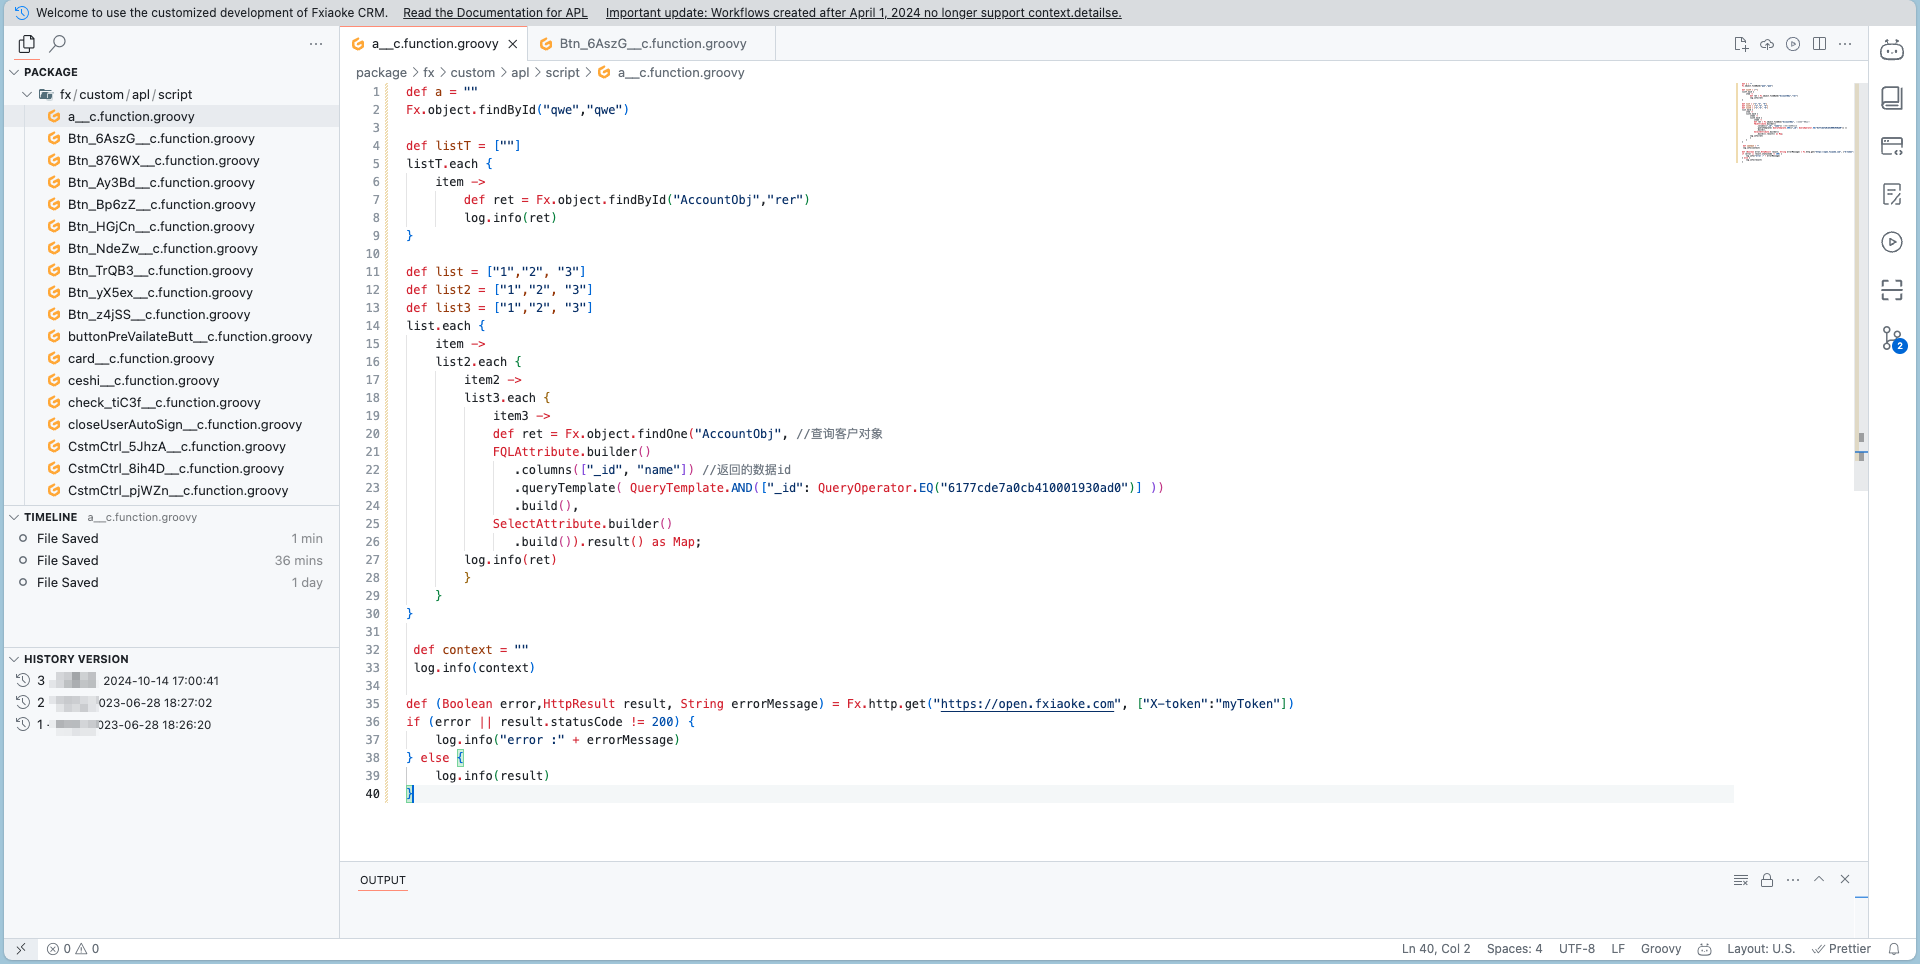Viewport: 1920px width, 964px height.
Task: Run script using editor toolbar play icon
Action: (x=1793, y=44)
